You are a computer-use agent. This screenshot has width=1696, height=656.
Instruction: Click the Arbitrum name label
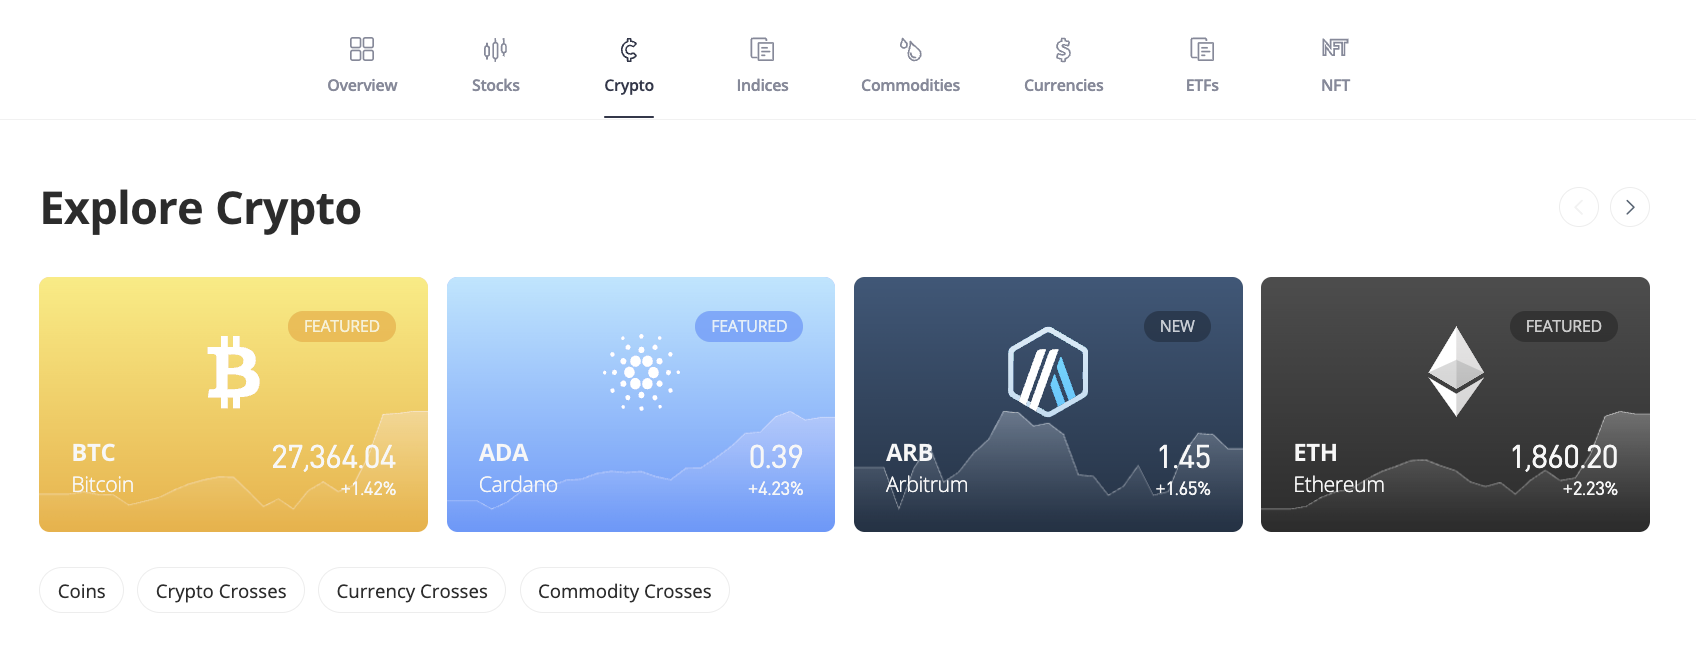click(927, 484)
